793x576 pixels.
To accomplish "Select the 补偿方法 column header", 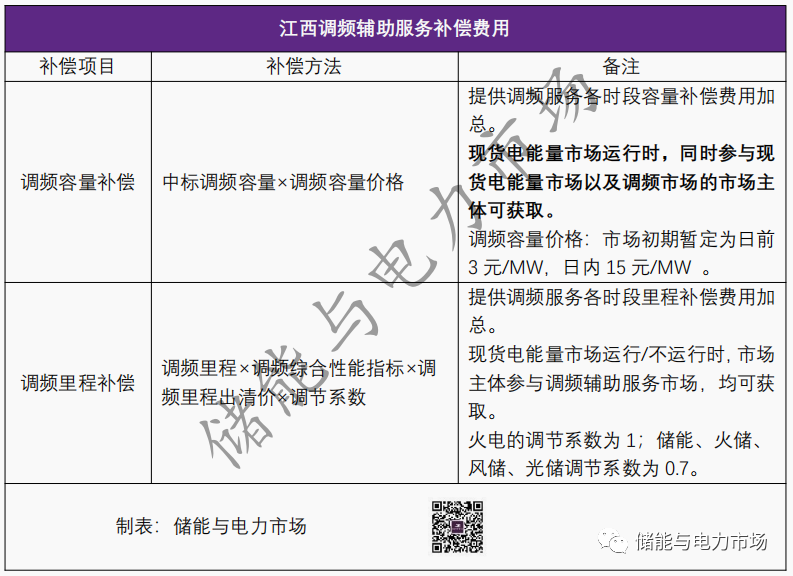I will (303, 67).
